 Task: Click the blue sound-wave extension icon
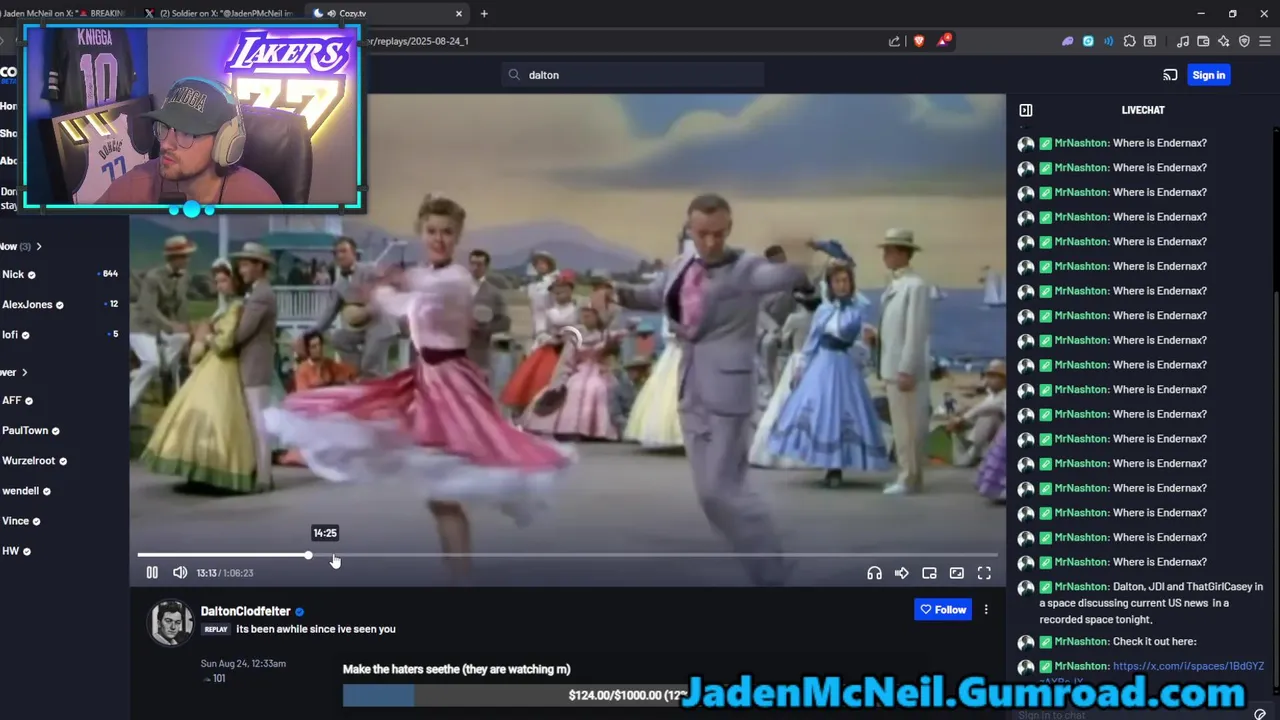(1108, 41)
